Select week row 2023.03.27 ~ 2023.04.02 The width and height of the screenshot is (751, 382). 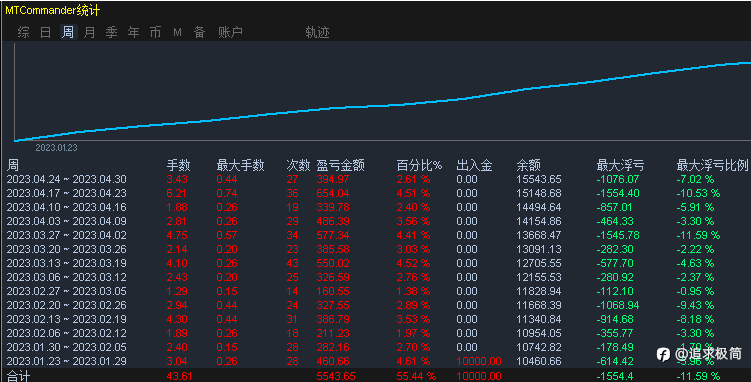click(x=376, y=236)
